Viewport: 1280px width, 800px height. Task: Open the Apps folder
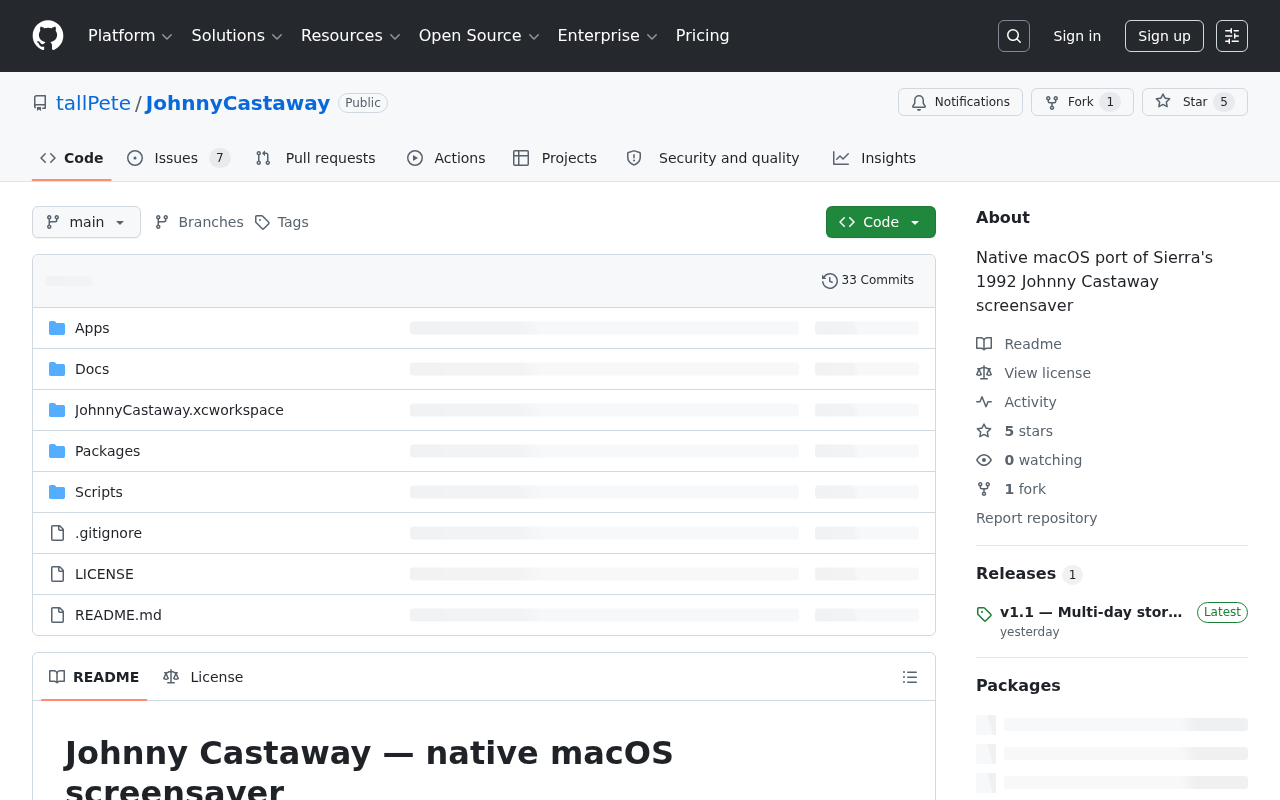tap(92, 328)
